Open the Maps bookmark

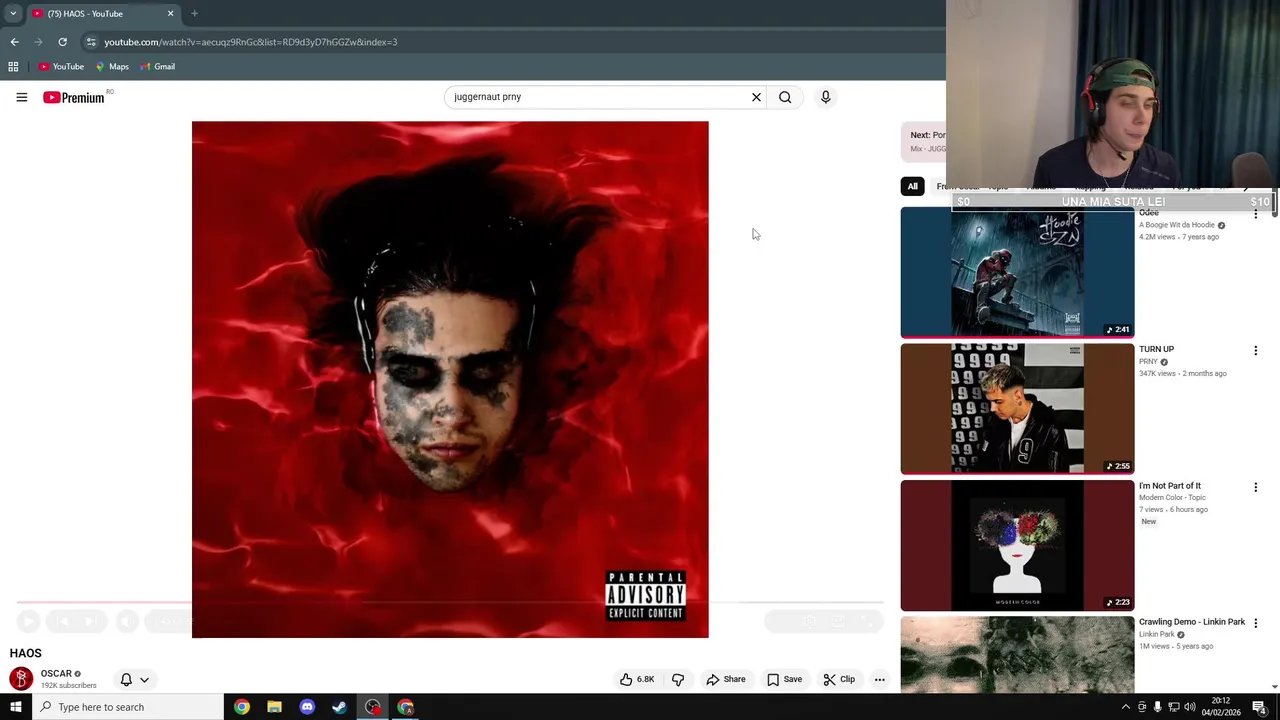click(x=112, y=66)
